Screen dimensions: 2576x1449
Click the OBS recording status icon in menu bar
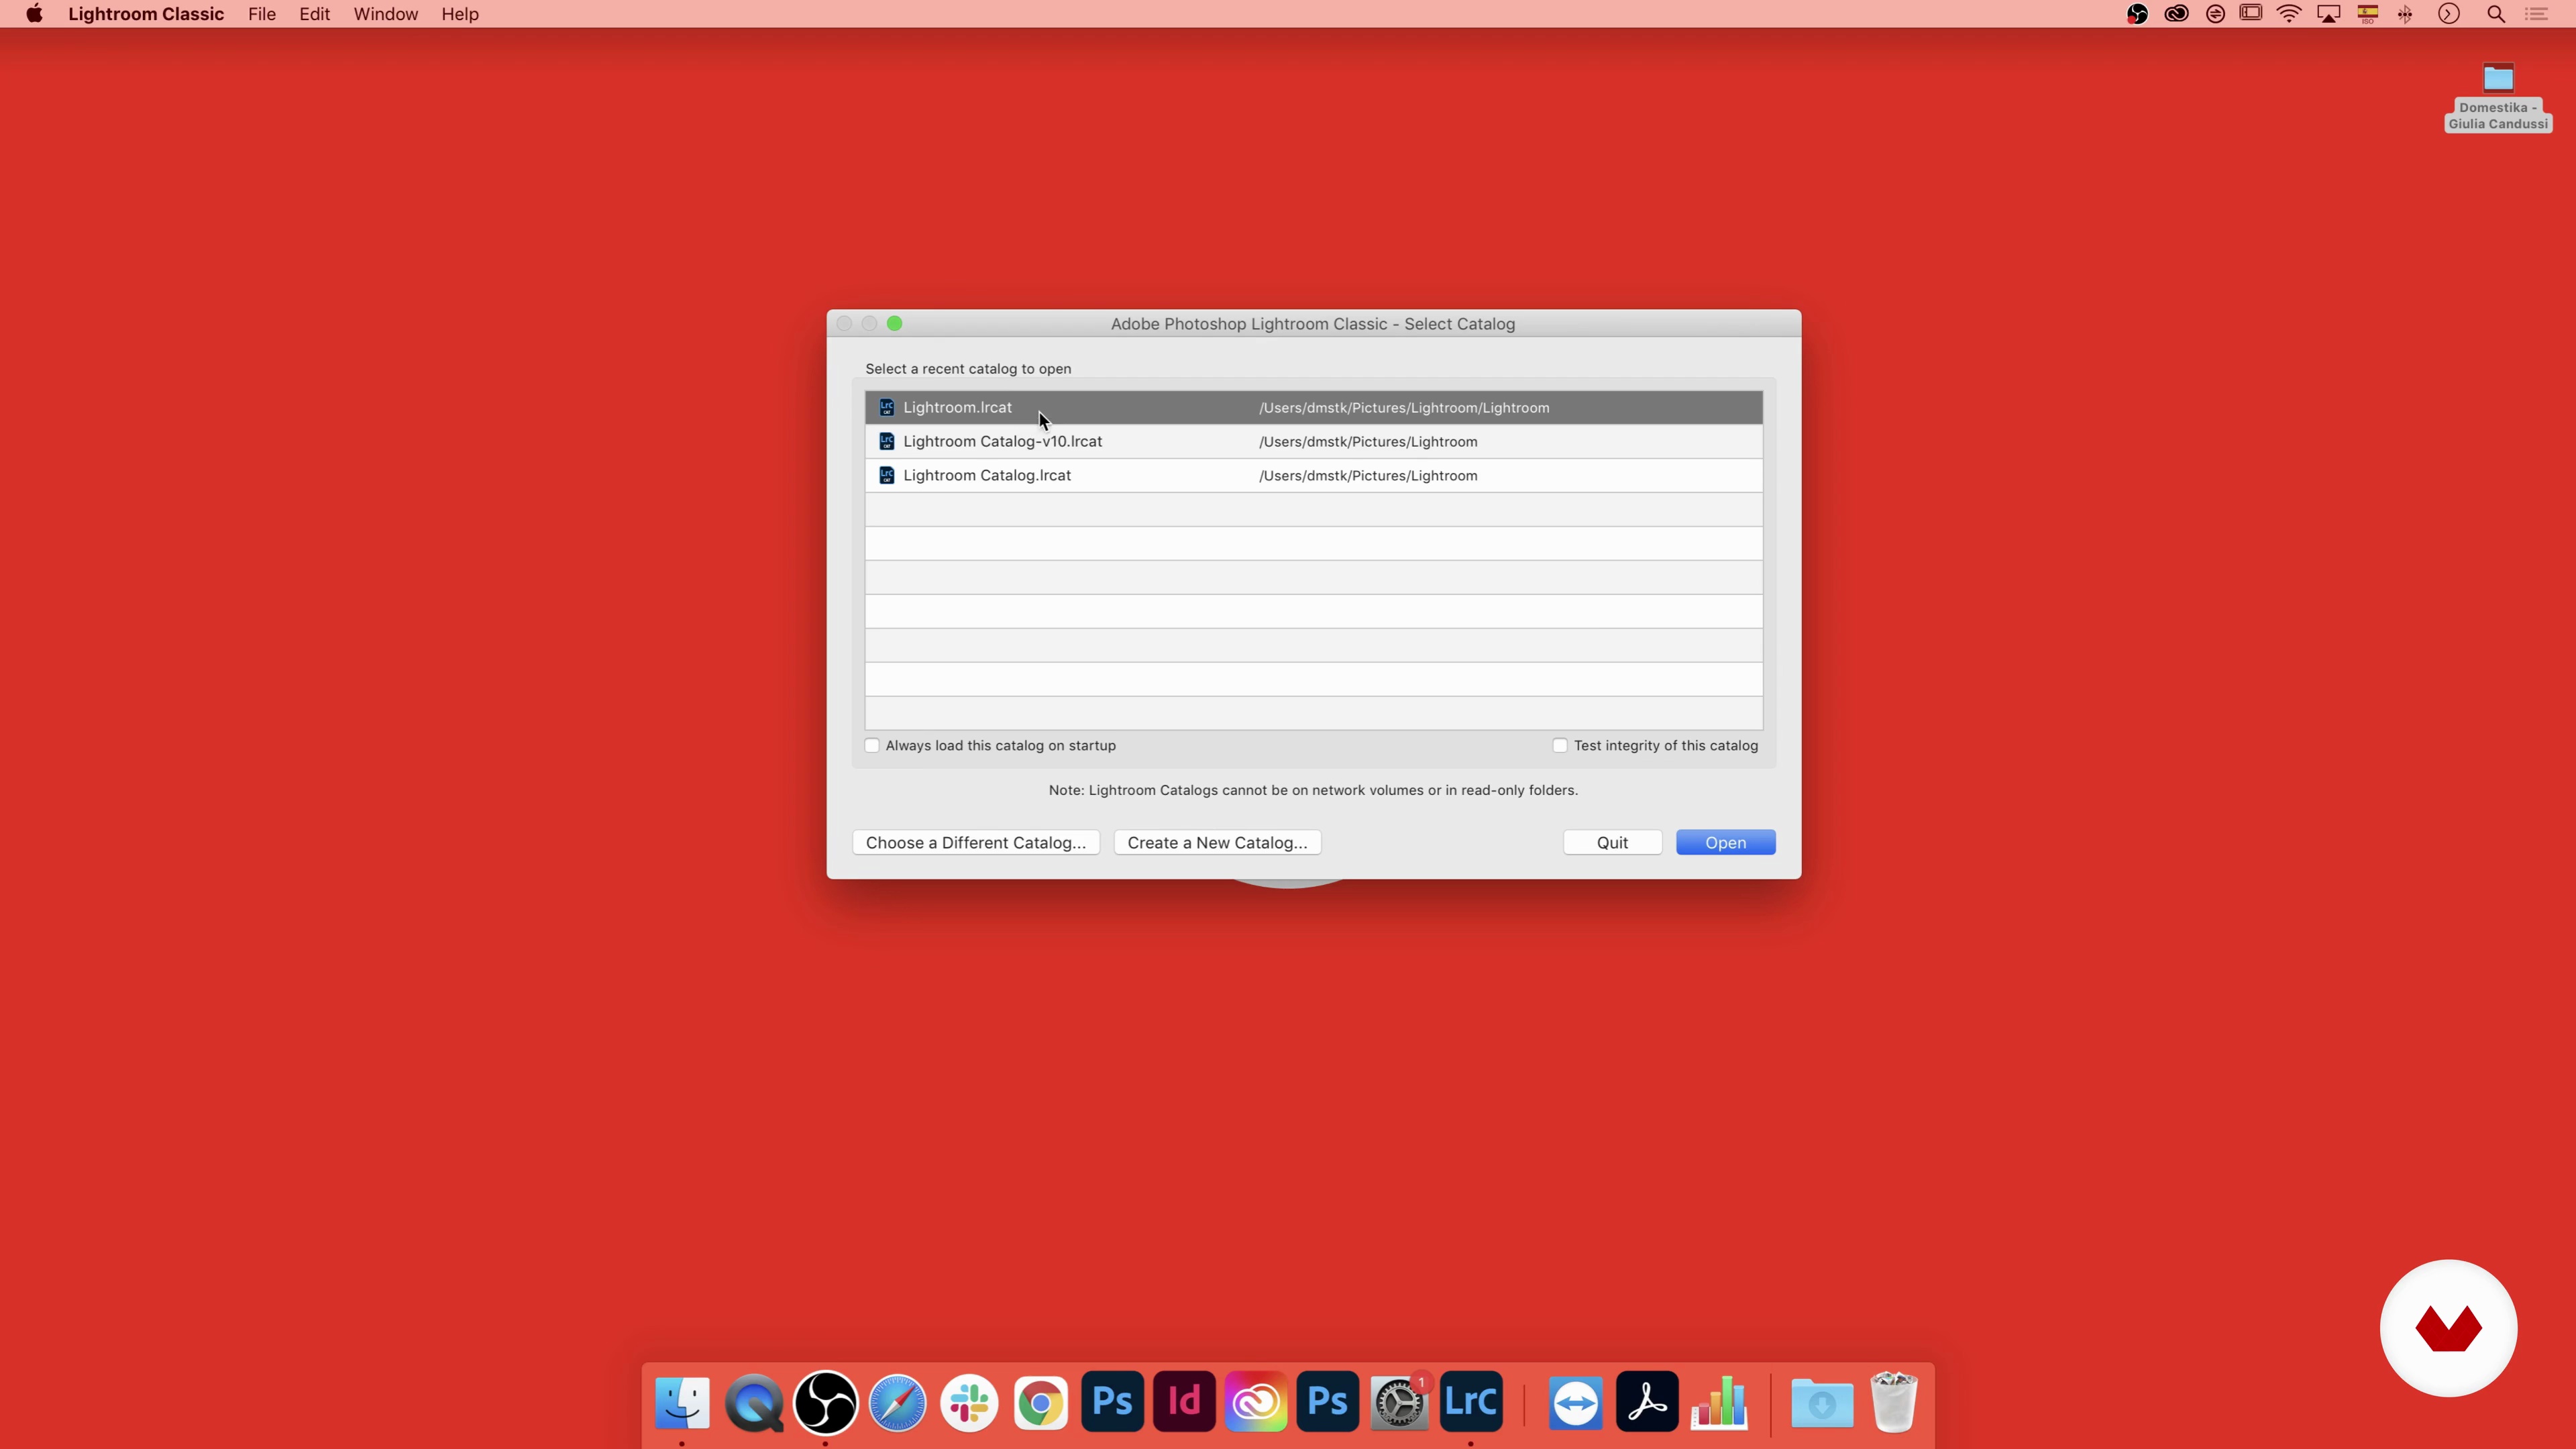point(2137,14)
